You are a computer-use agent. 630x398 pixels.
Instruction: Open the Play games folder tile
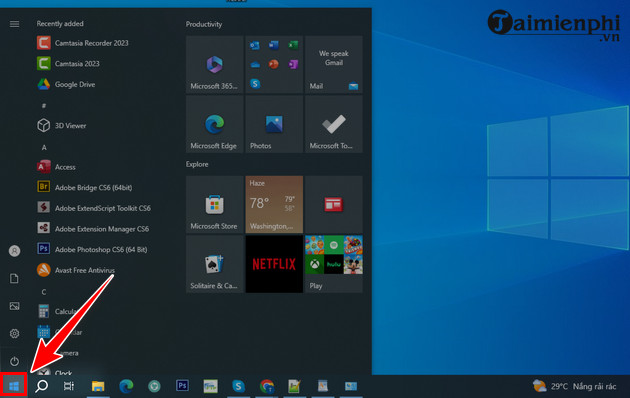[x=333, y=264]
